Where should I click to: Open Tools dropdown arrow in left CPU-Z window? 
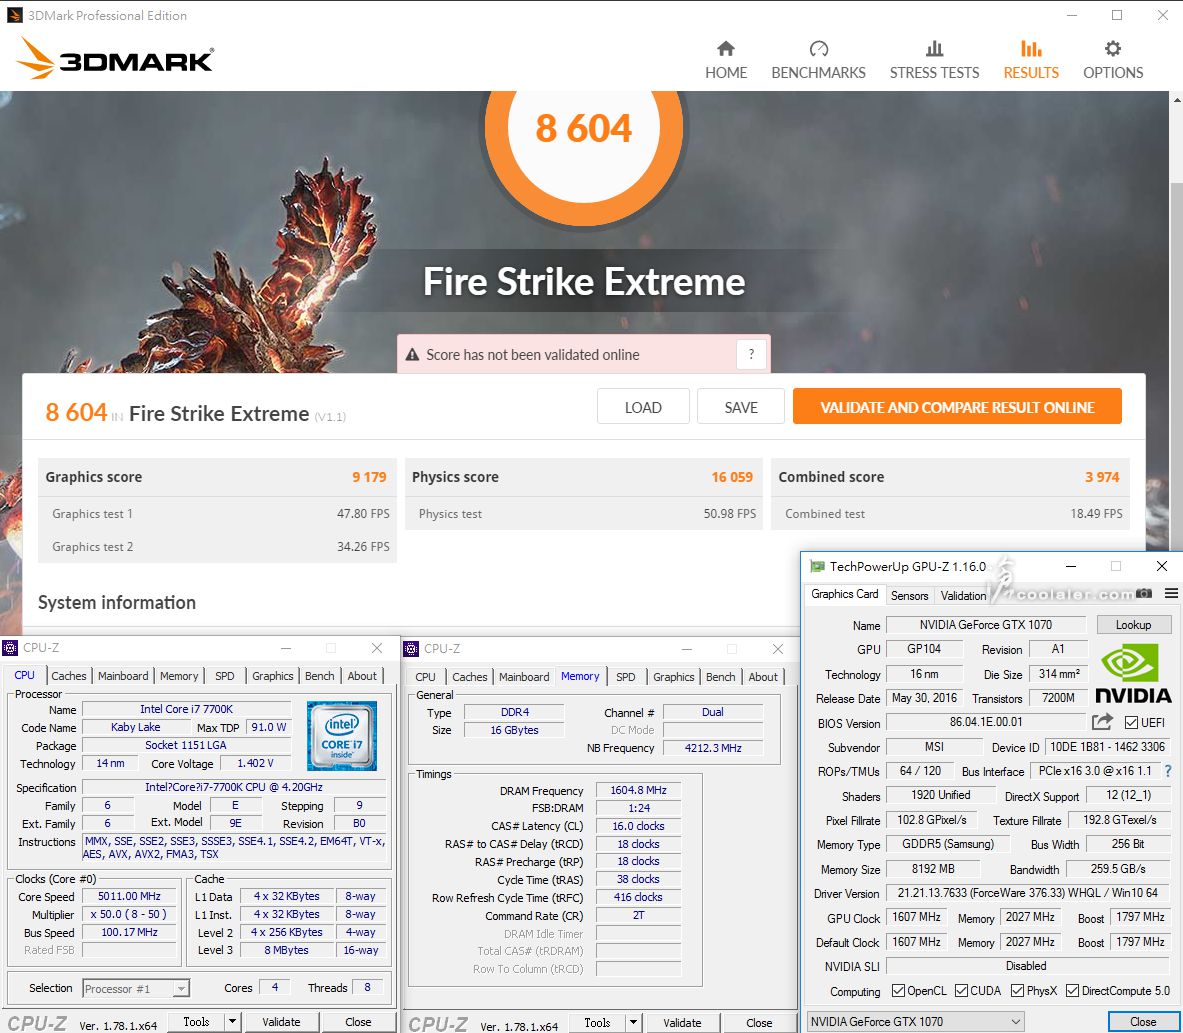coord(232,1022)
